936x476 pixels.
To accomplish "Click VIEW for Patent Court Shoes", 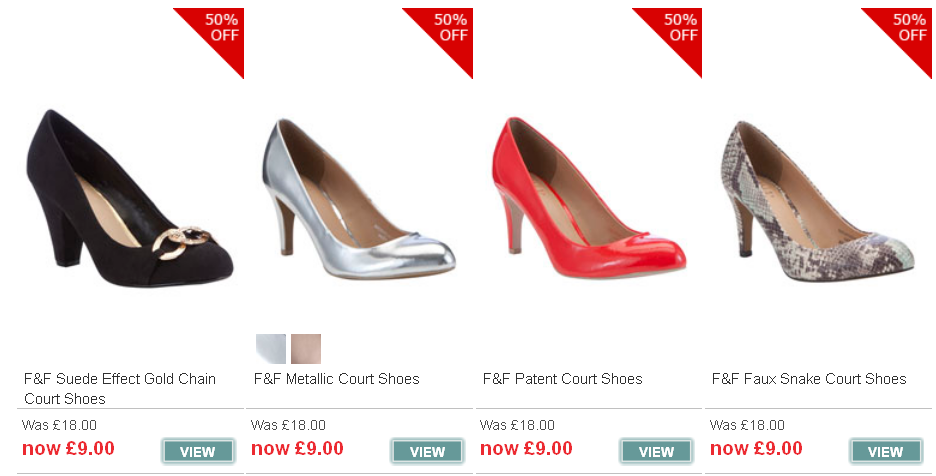I will (657, 452).
